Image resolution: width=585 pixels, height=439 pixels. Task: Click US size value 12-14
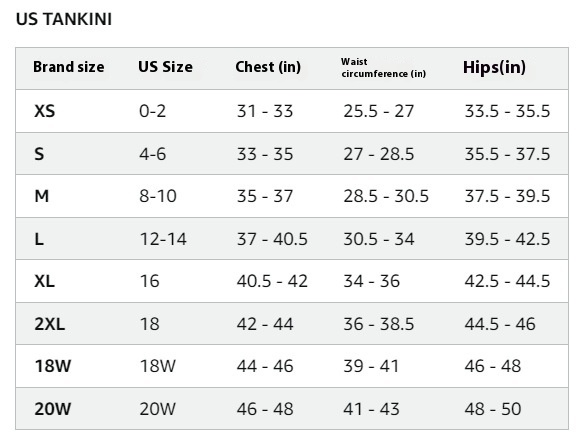coord(163,239)
